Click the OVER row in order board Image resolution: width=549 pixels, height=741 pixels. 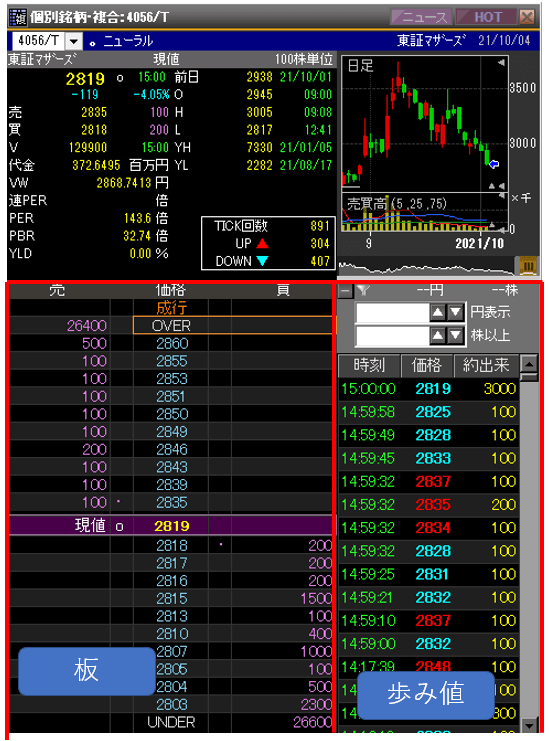click(171, 326)
